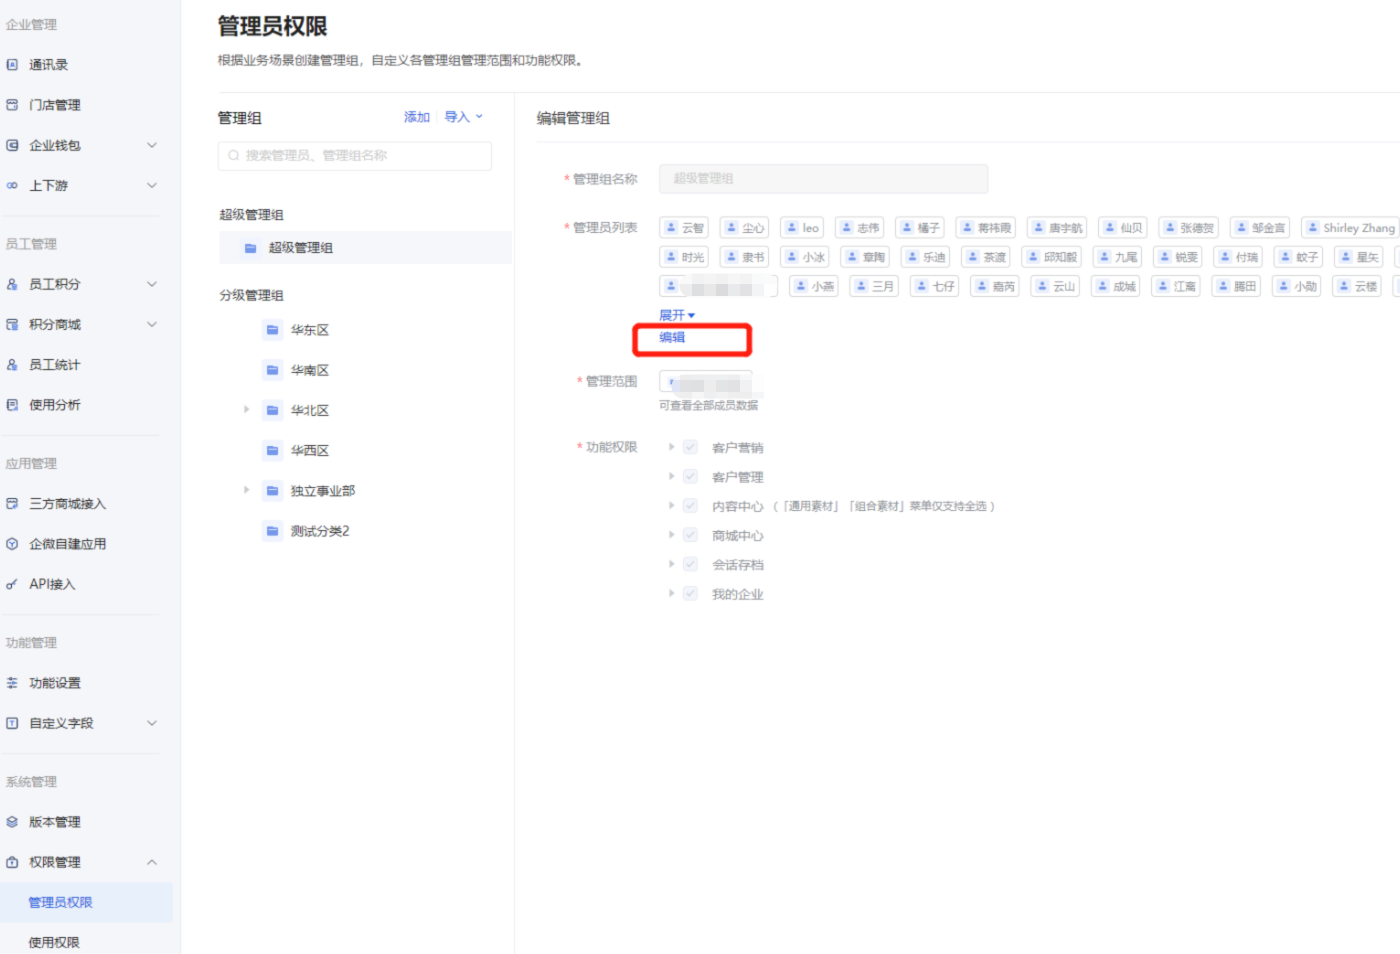Click the leo admin tag
This screenshot has width=1400, height=954.
[802, 228]
